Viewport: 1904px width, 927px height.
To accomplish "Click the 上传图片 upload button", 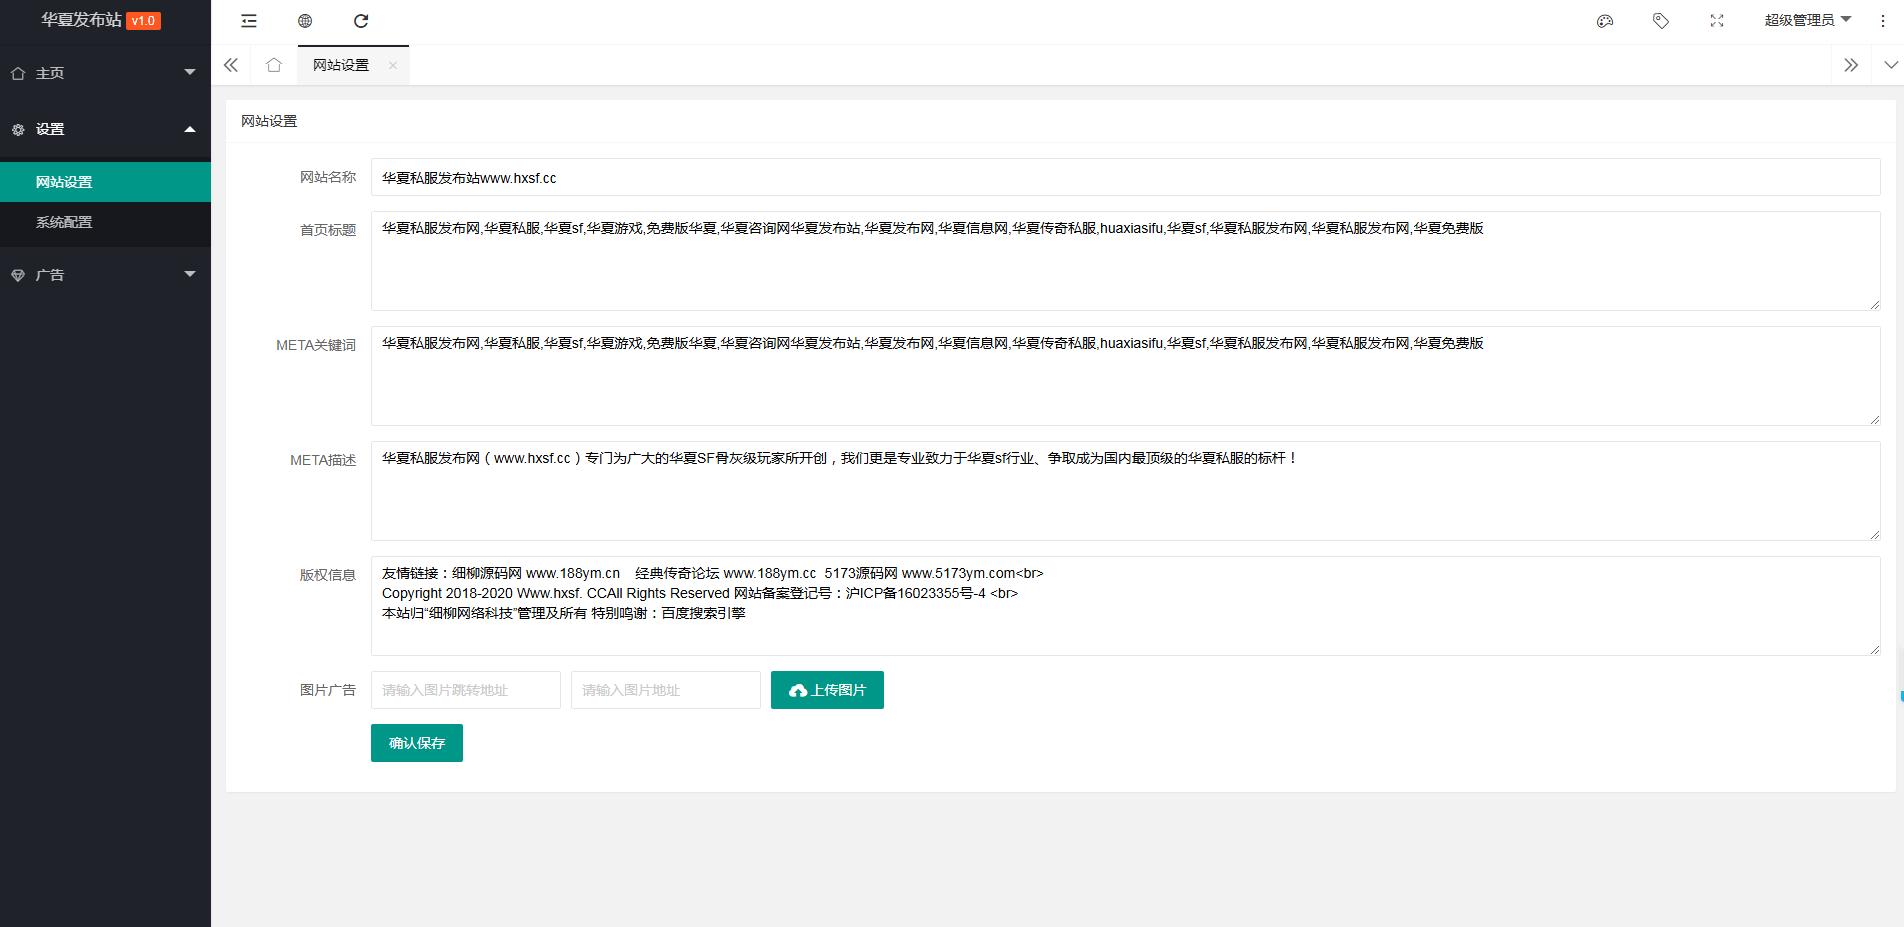I will pos(827,689).
